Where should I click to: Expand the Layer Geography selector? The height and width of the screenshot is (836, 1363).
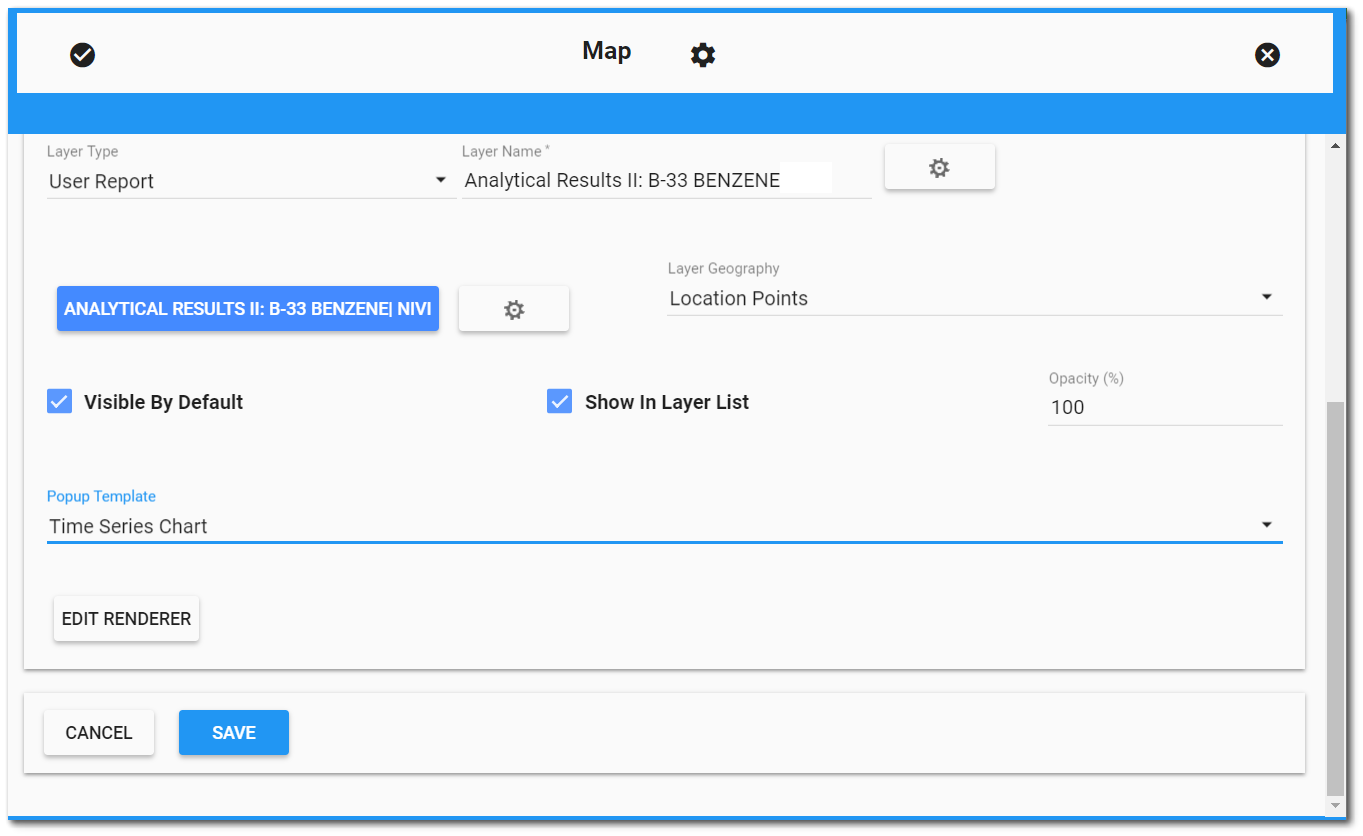tap(1266, 296)
